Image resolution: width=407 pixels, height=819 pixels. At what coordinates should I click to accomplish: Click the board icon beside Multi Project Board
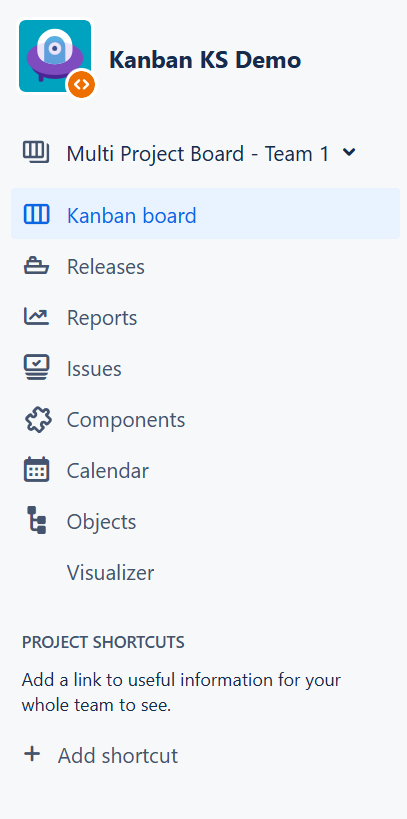36,153
